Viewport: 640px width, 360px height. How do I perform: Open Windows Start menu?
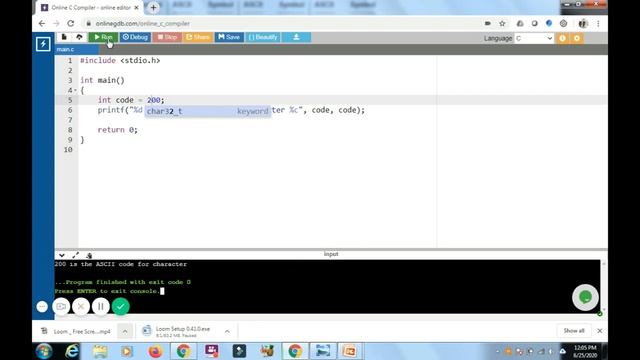click(44, 351)
